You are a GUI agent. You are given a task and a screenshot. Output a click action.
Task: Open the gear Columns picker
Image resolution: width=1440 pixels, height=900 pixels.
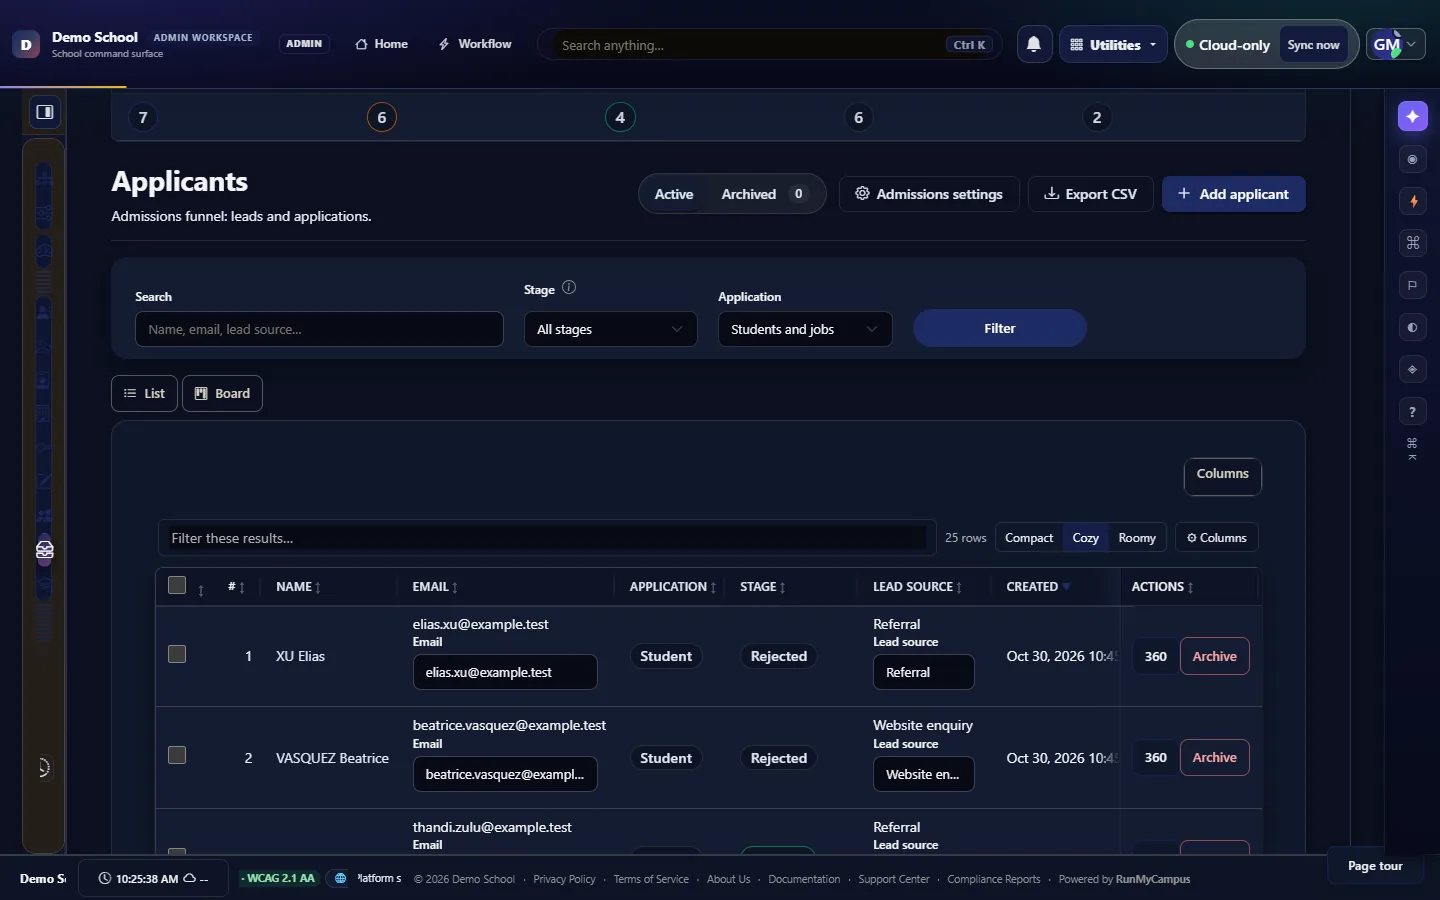[1217, 538]
